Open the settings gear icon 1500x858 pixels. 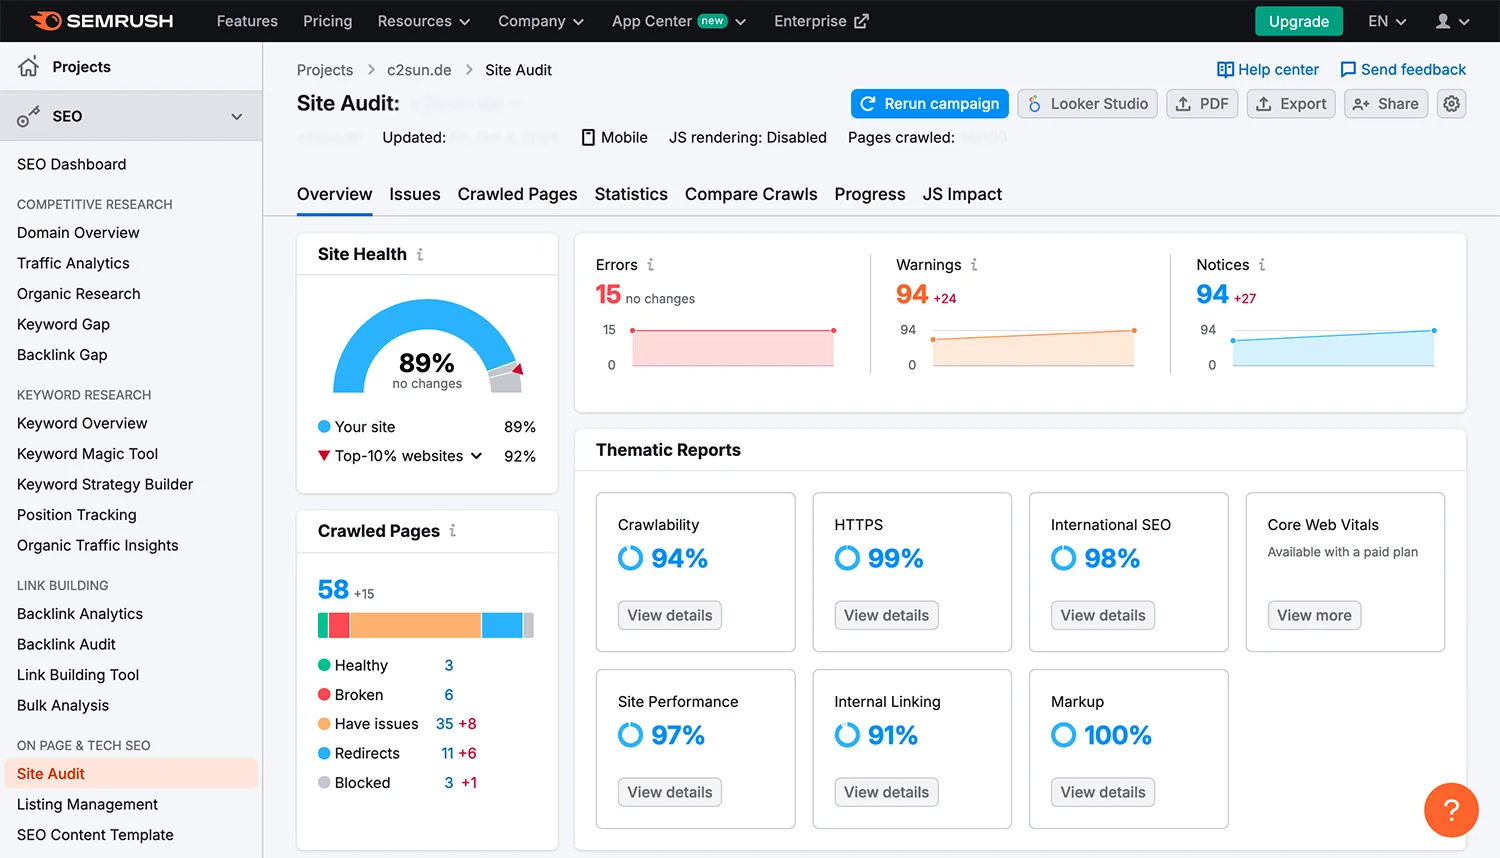1451,104
